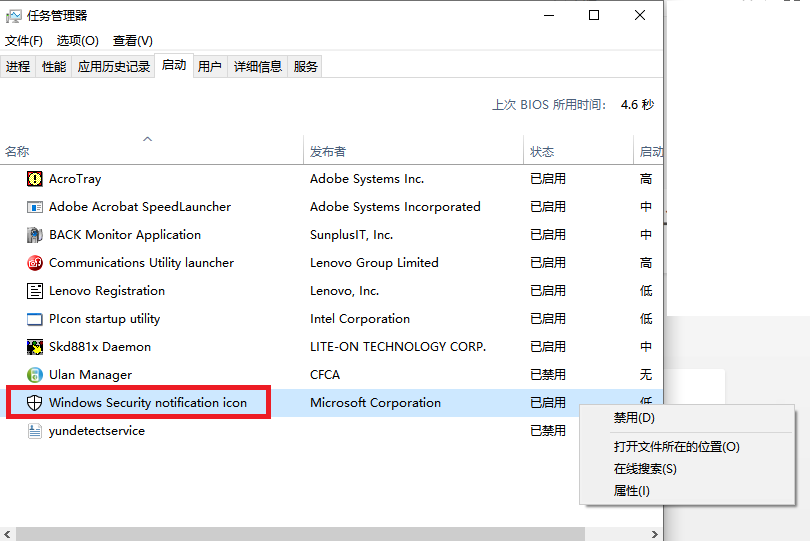810x541 pixels.
Task: Click 已禁用 status of Ulan Manager
Action: 548,375
